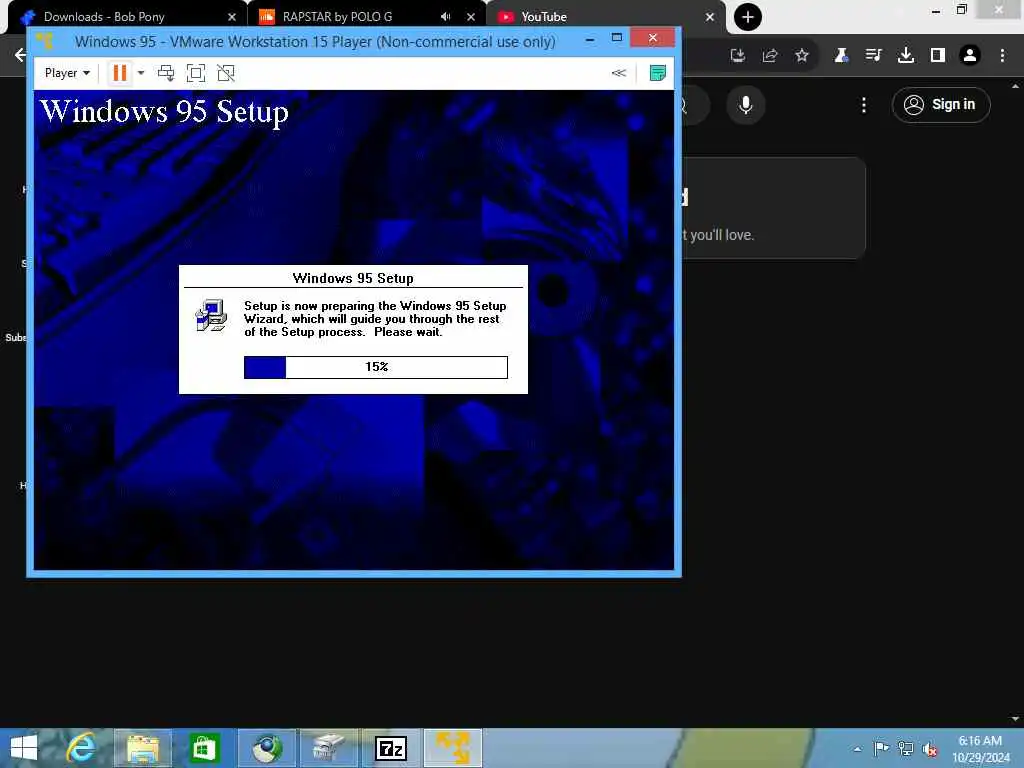Close the Downloads - Bob Pony tab
Image resolution: width=1024 pixels, height=768 pixels.
(232, 17)
